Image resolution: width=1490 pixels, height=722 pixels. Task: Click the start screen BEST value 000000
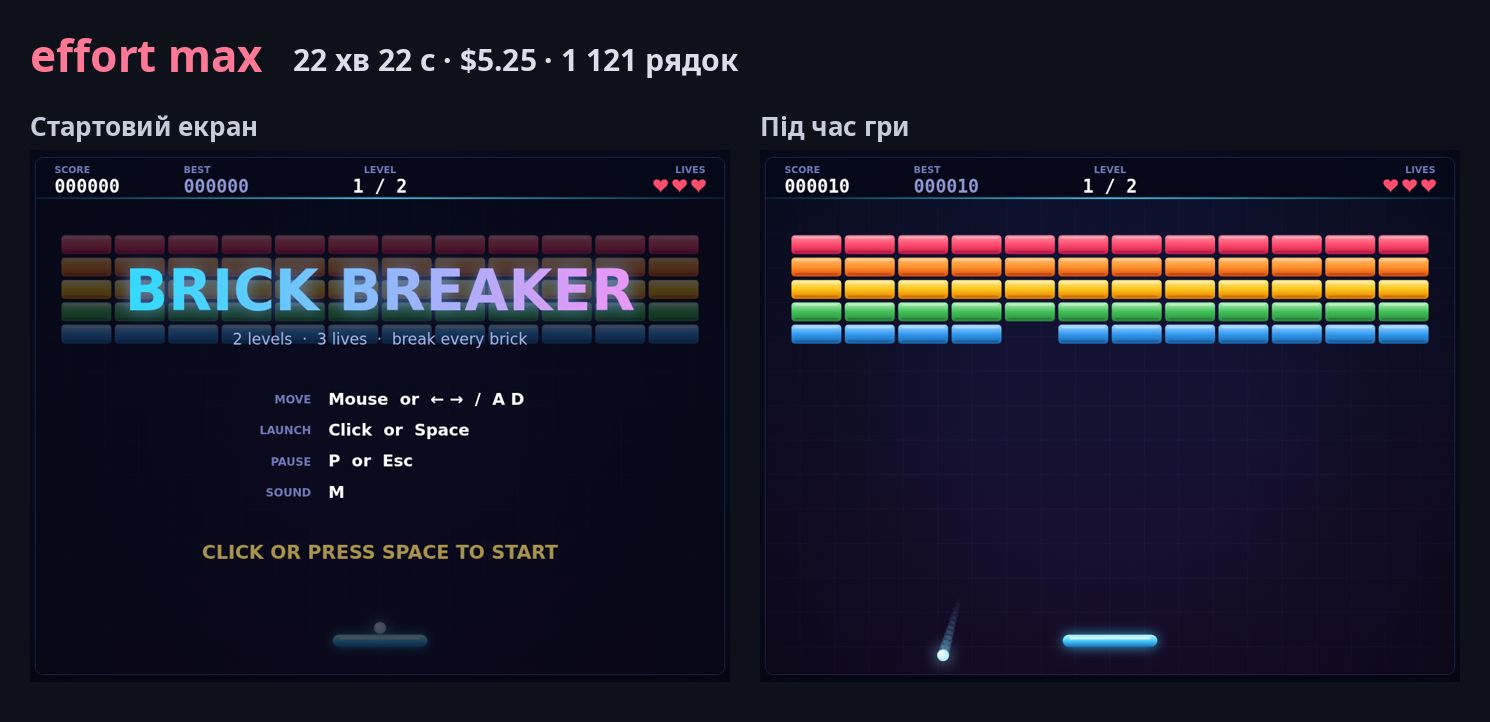[216, 186]
